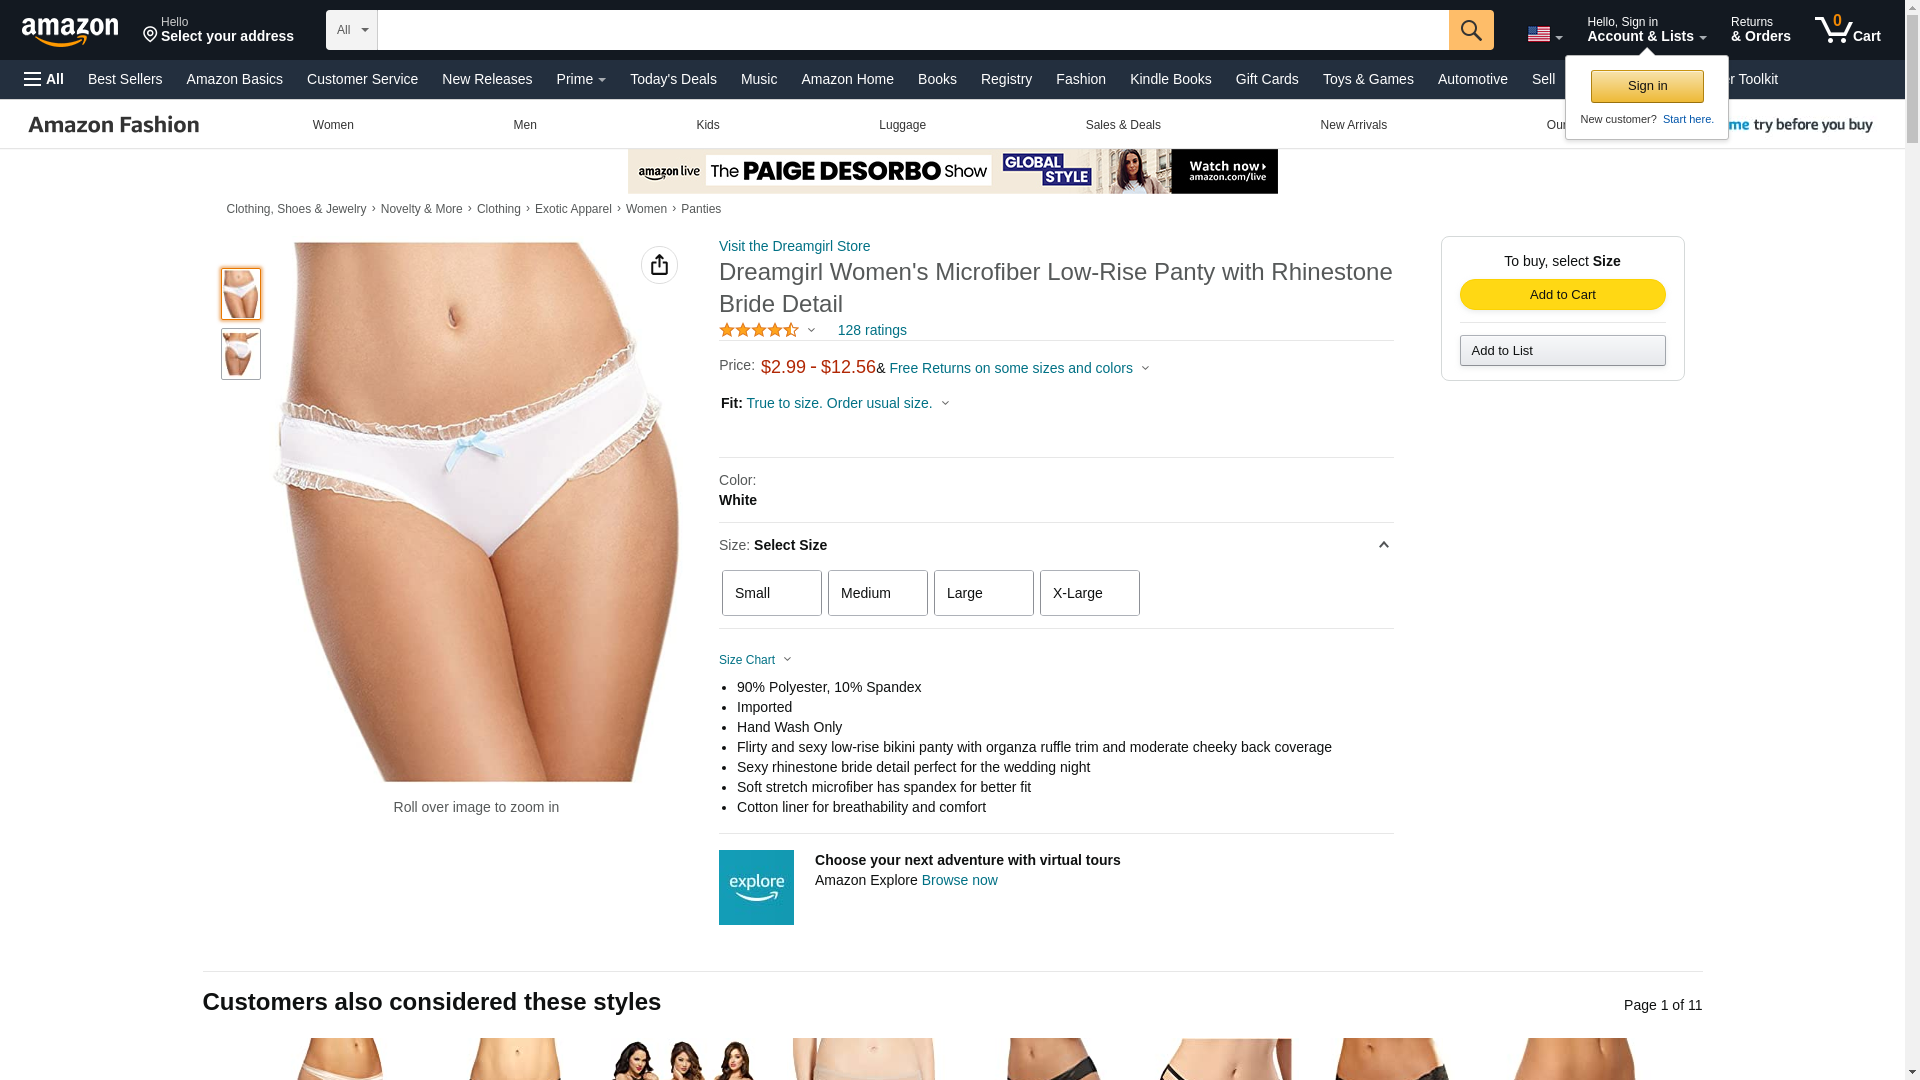Expand the Size Chart
1920x1080 pixels.
pyautogui.click(x=755, y=660)
